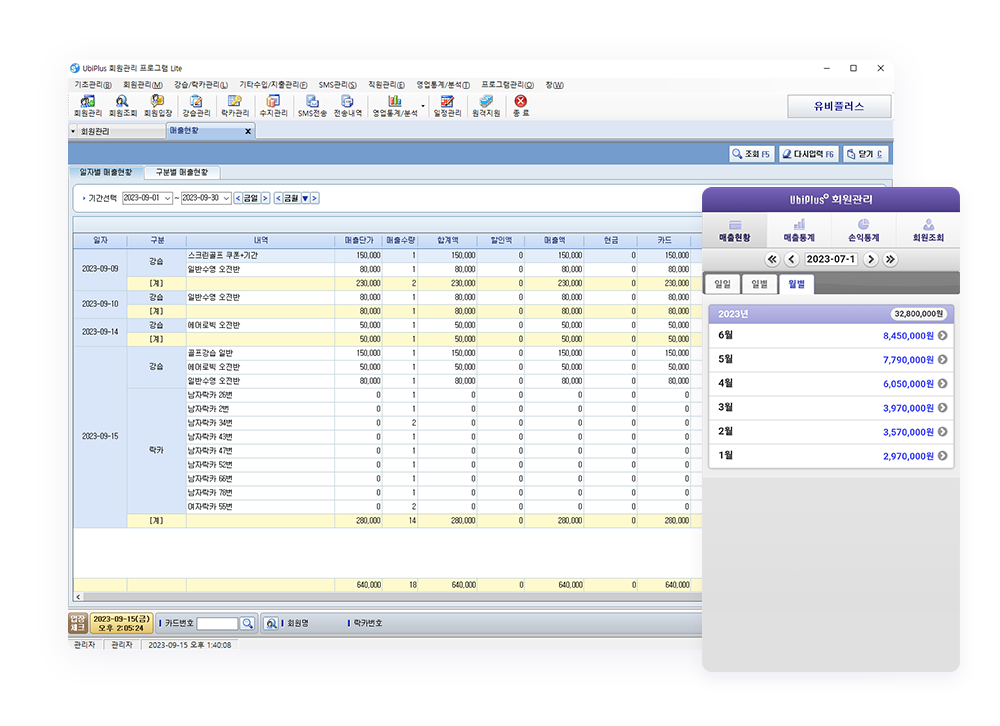This screenshot has width=1000, height=726.
Task: Select 일별 tab in mobile panel
Action: (x=760, y=284)
